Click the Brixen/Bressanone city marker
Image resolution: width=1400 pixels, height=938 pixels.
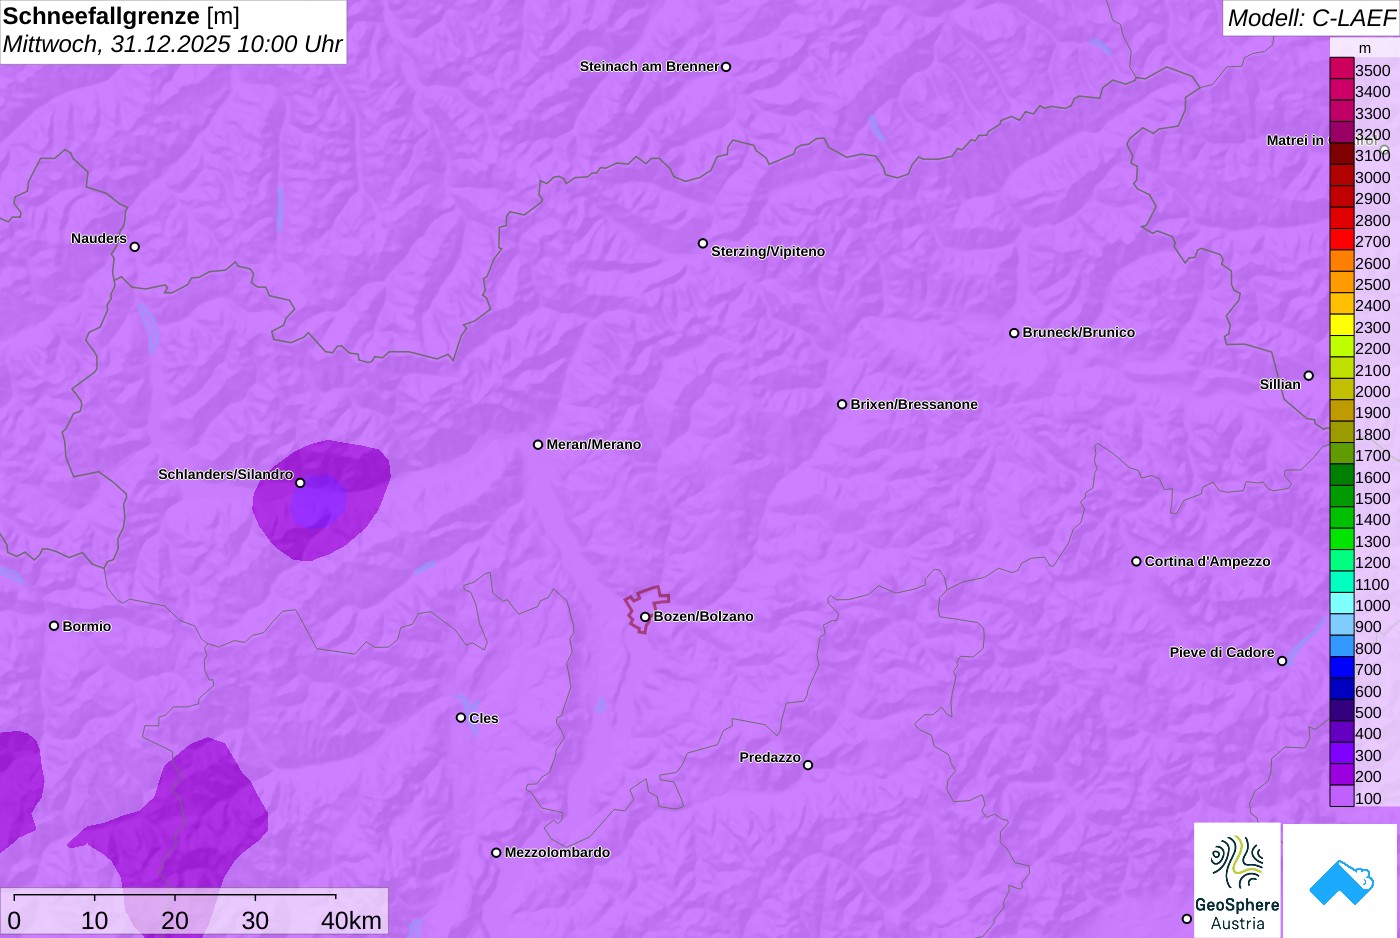pyautogui.click(x=842, y=404)
